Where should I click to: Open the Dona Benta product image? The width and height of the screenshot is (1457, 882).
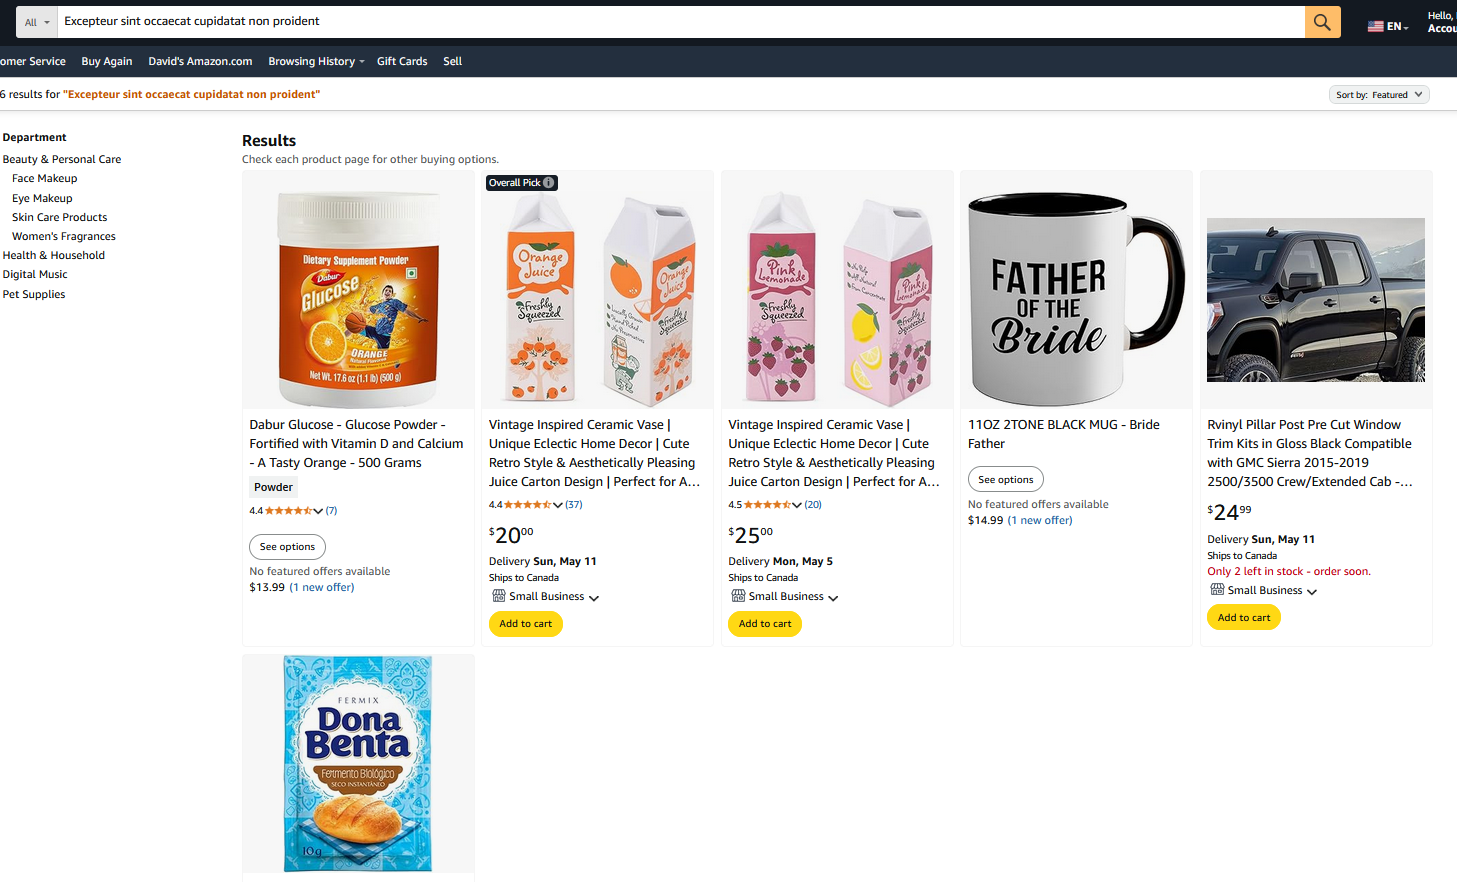(x=358, y=764)
